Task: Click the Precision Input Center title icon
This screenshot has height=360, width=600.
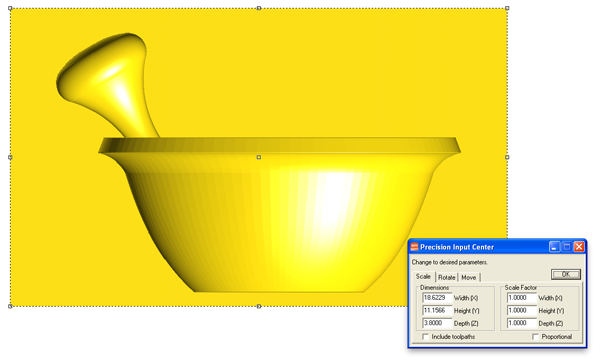Action: click(x=414, y=247)
